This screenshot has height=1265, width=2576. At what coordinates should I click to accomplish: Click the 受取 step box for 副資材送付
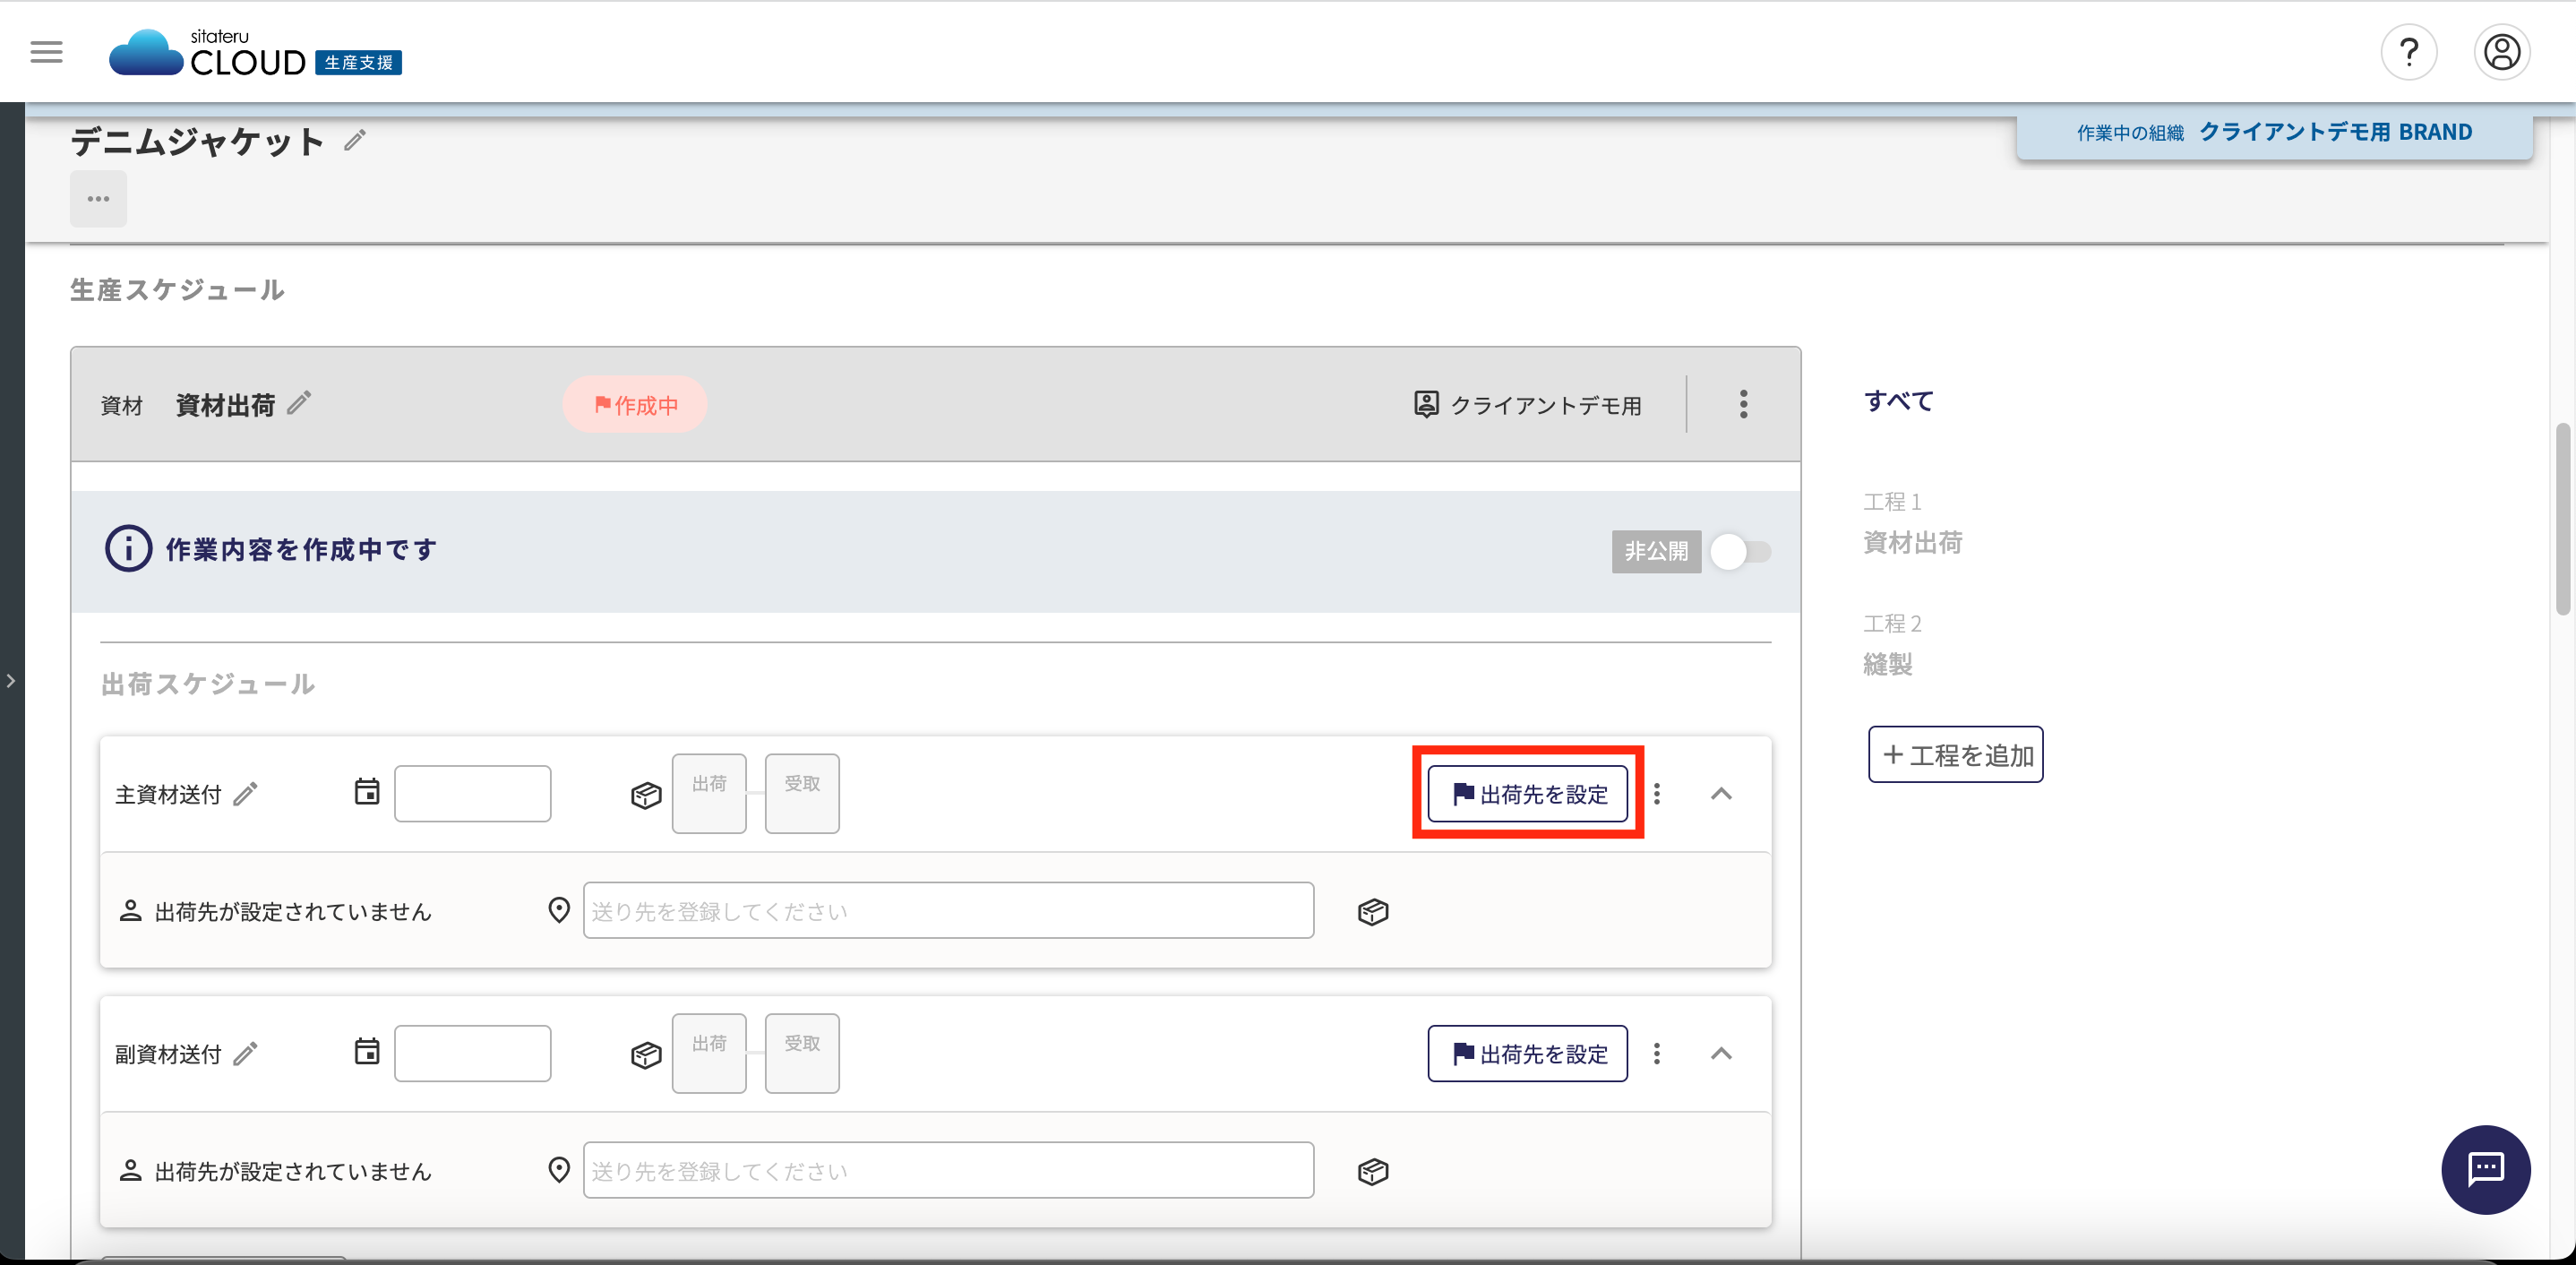point(802,1054)
